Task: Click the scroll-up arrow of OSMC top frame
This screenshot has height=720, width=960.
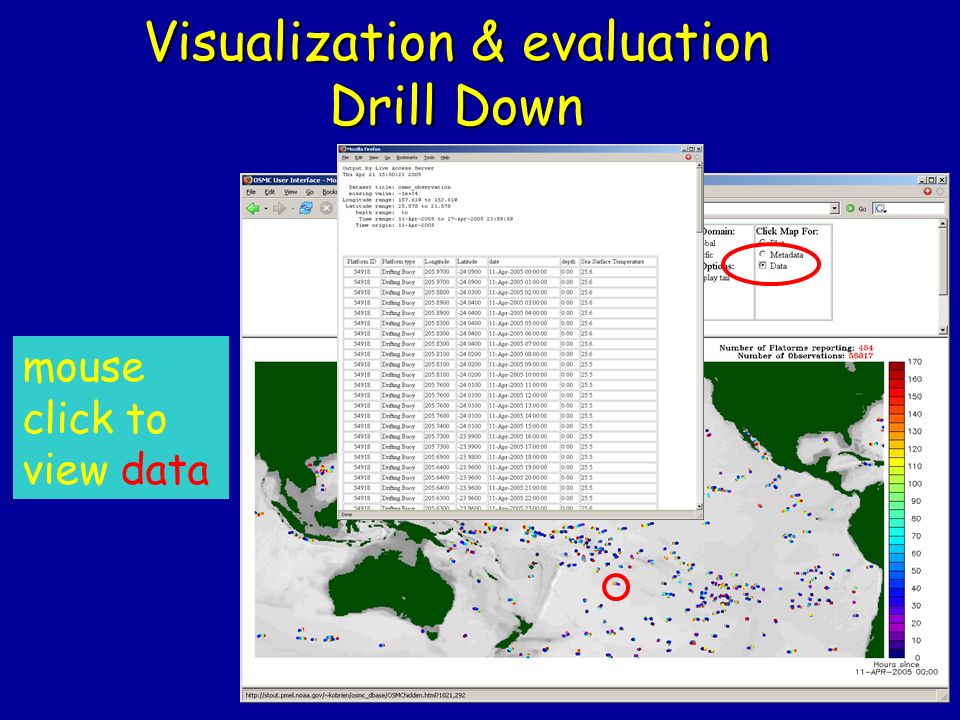Action: pyautogui.click(x=942, y=224)
